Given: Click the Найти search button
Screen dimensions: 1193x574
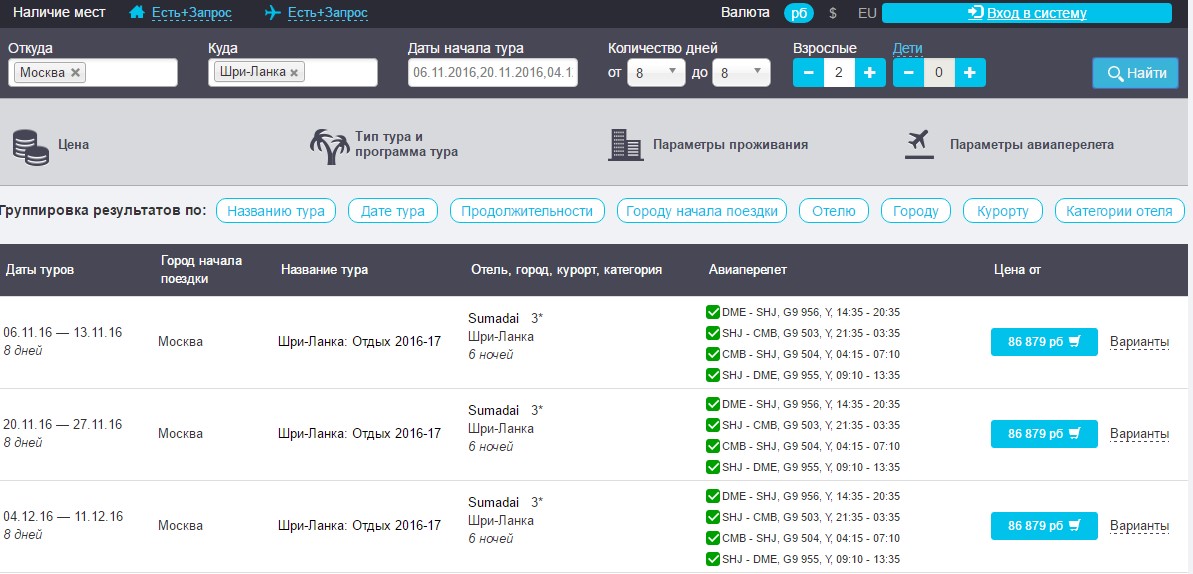Looking at the screenshot, I should point(1135,73).
